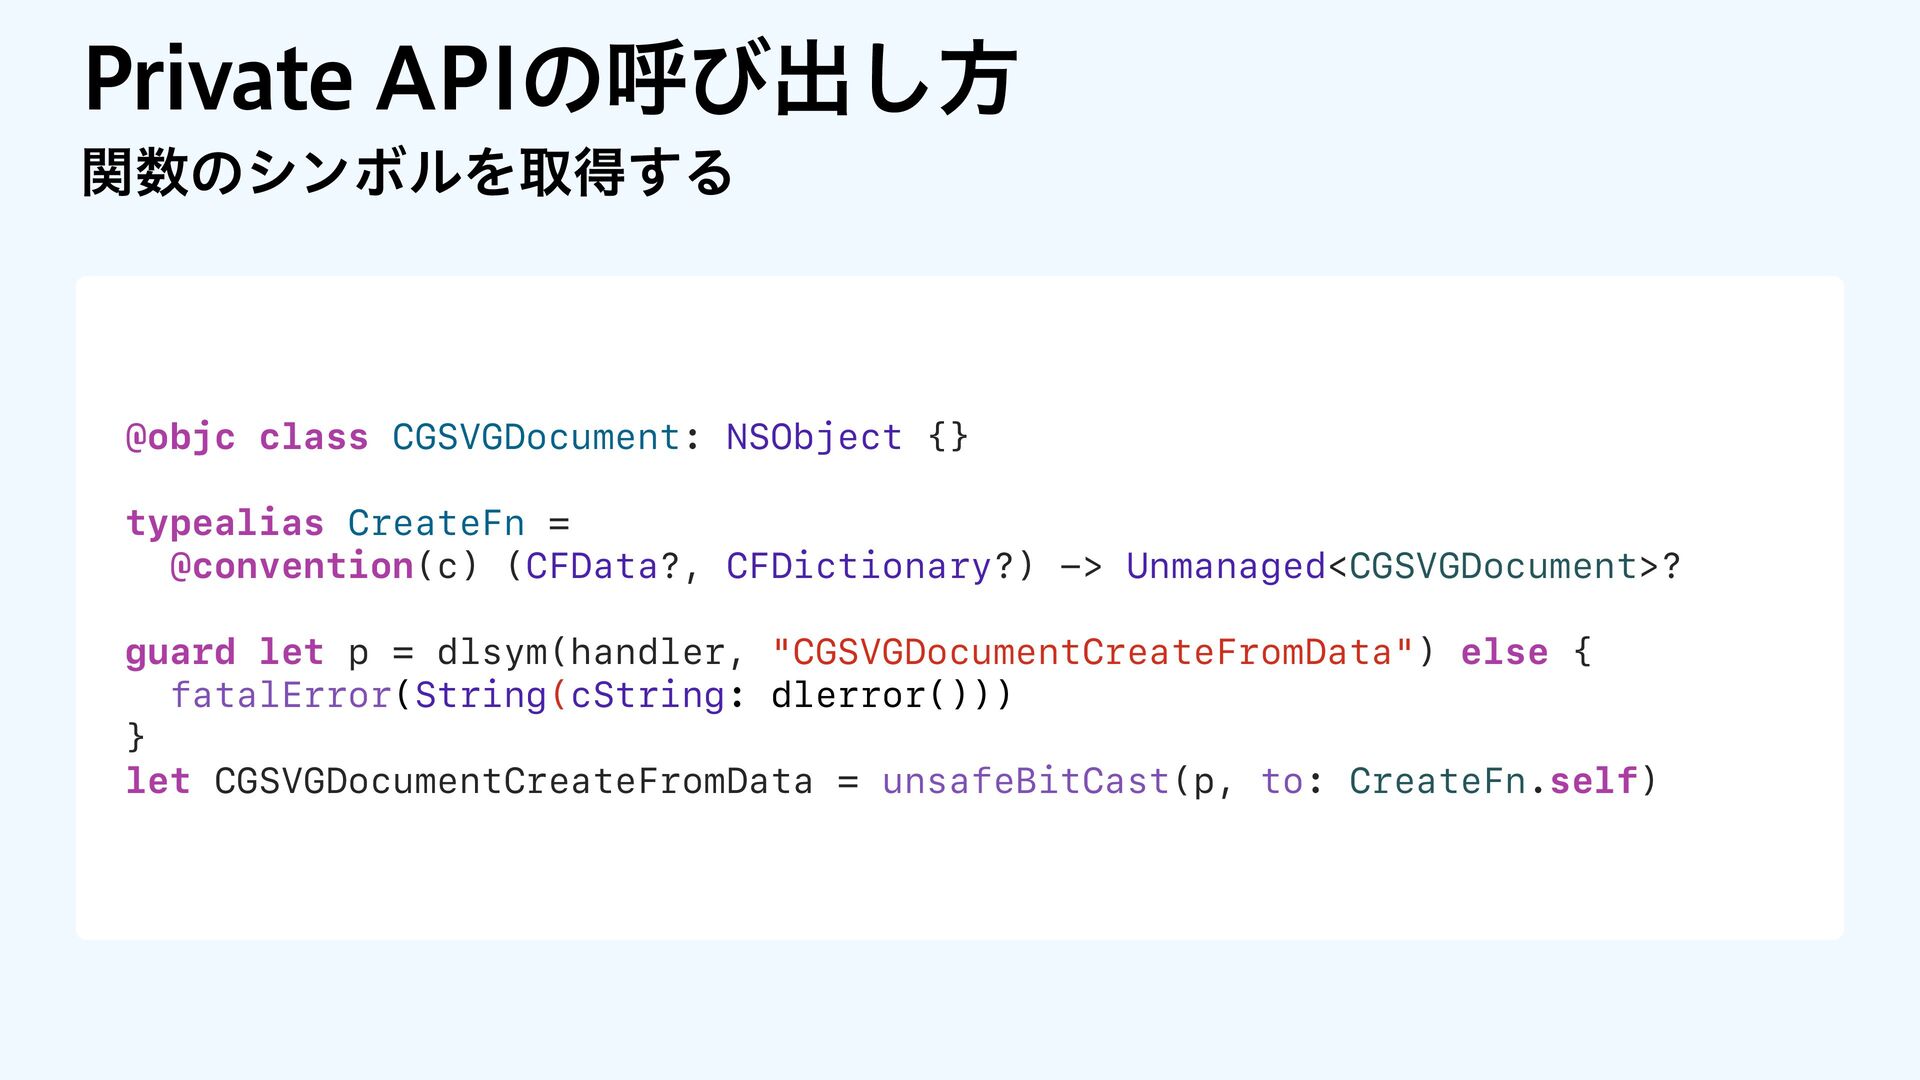The height and width of the screenshot is (1080, 1920).
Task: Click the '@convention' attribute
Action: click(x=291, y=566)
